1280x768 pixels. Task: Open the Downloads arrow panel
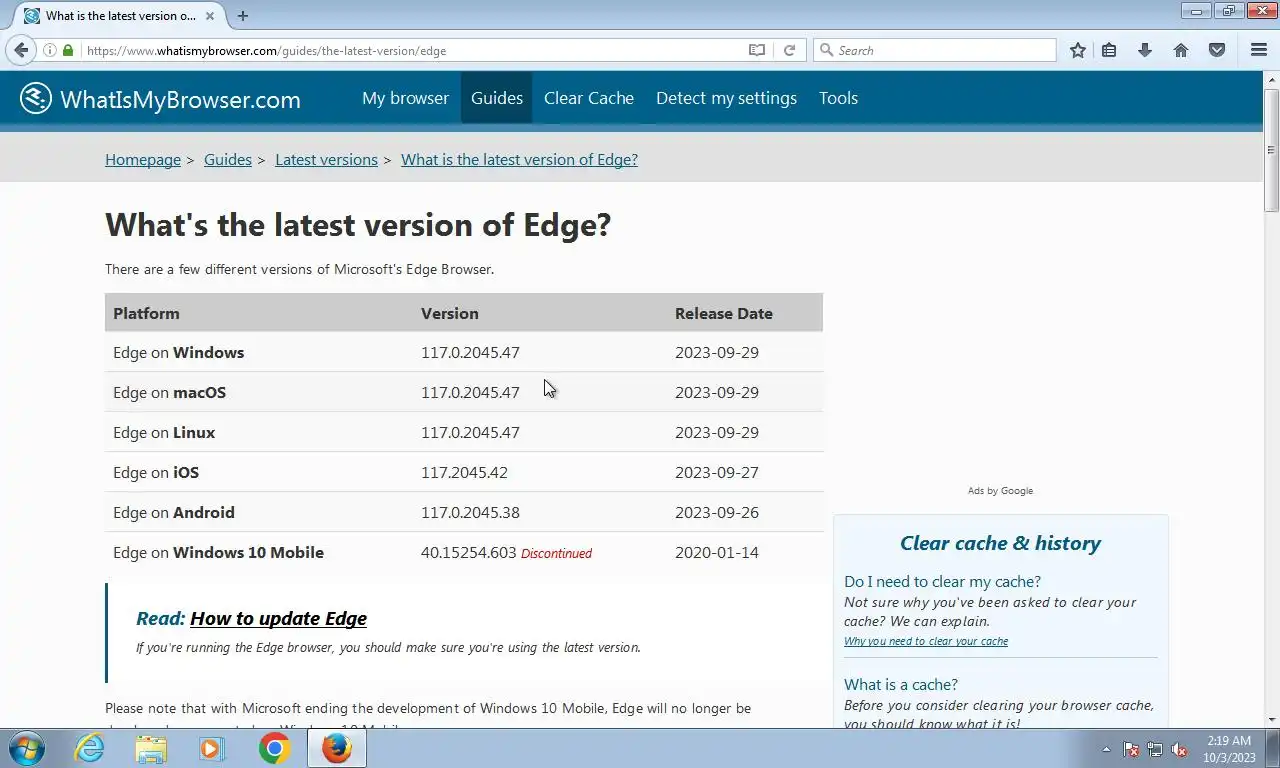click(1145, 50)
